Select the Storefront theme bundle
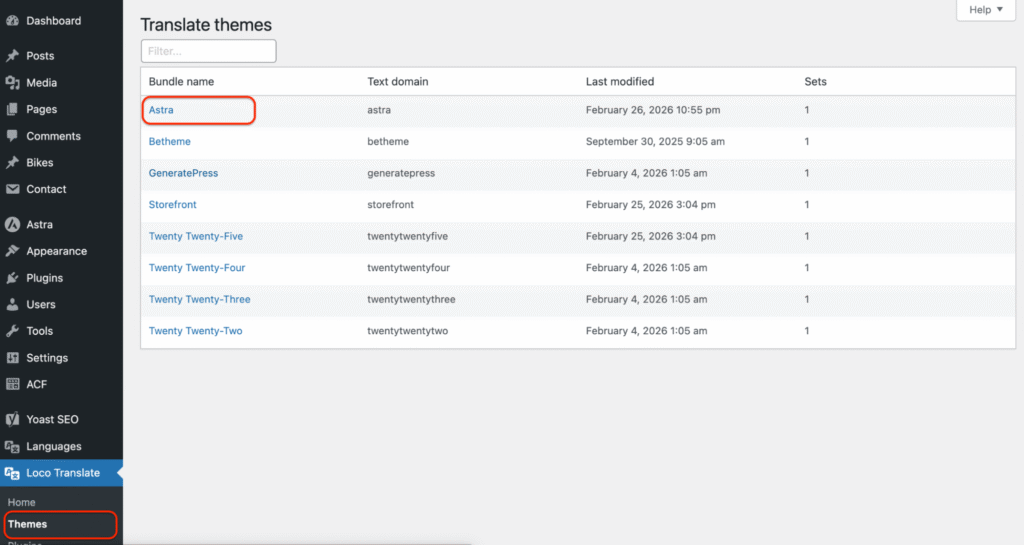The height and width of the screenshot is (545, 1024). pyautogui.click(x=172, y=205)
